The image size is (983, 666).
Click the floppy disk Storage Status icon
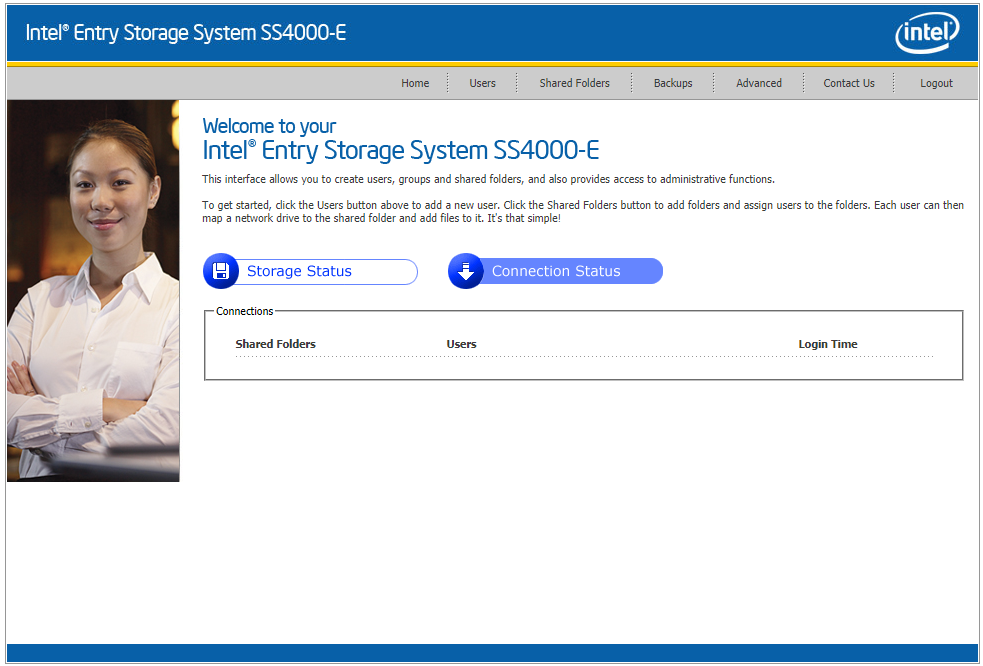tap(221, 271)
